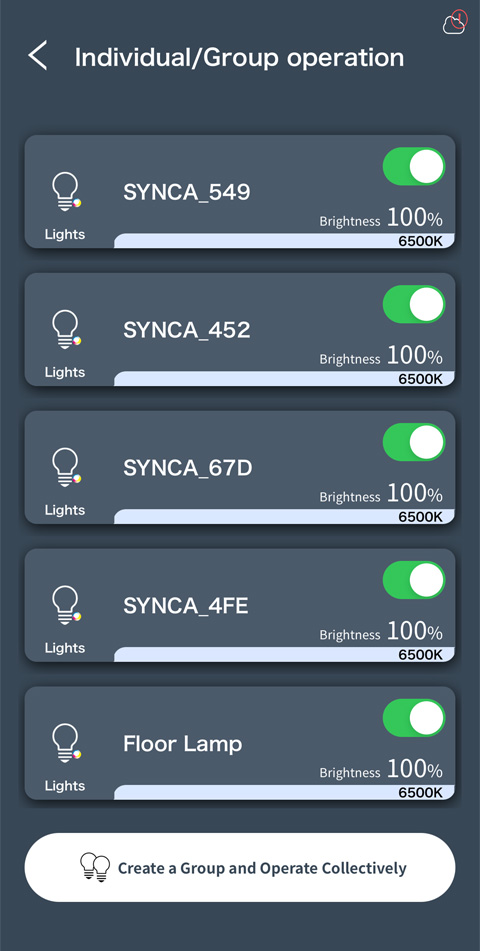Tap the SYNCA_4FE light bulb icon
The image size is (480, 951).
point(66,605)
